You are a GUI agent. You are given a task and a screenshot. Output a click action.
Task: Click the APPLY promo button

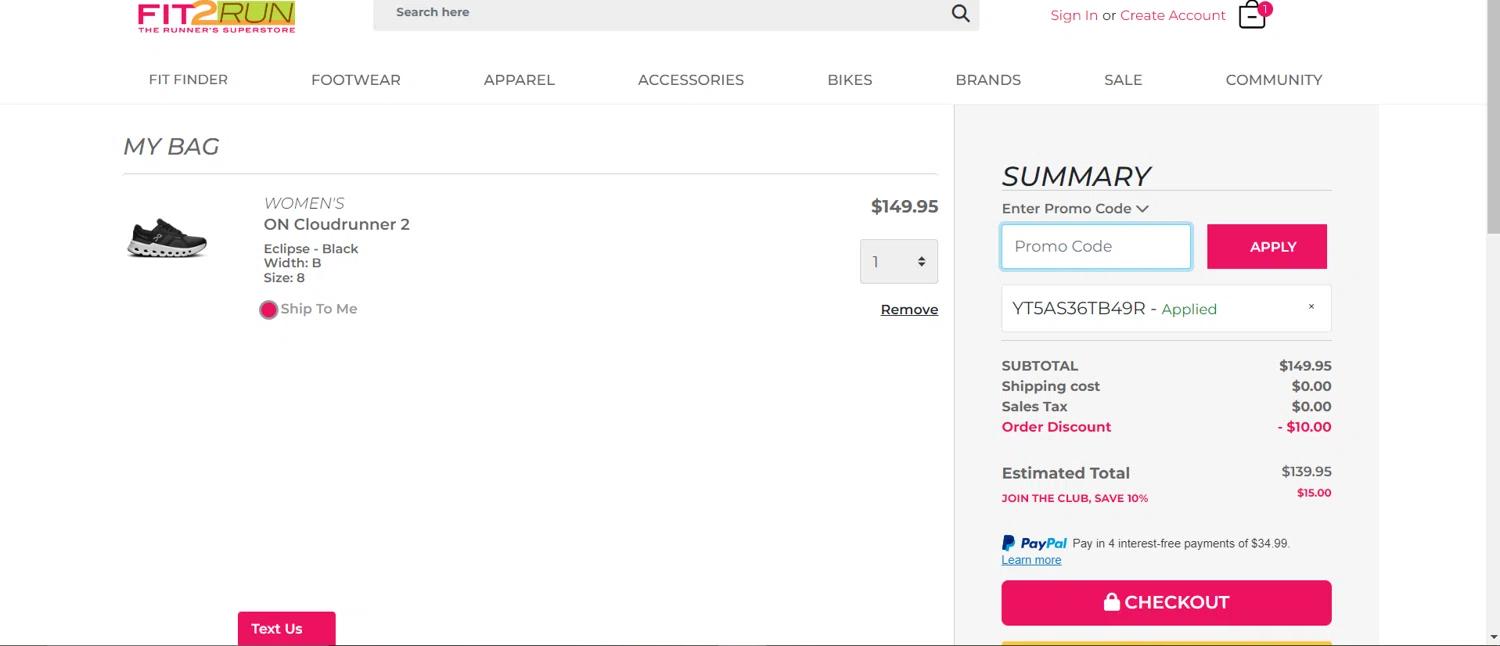click(x=1267, y=246)
